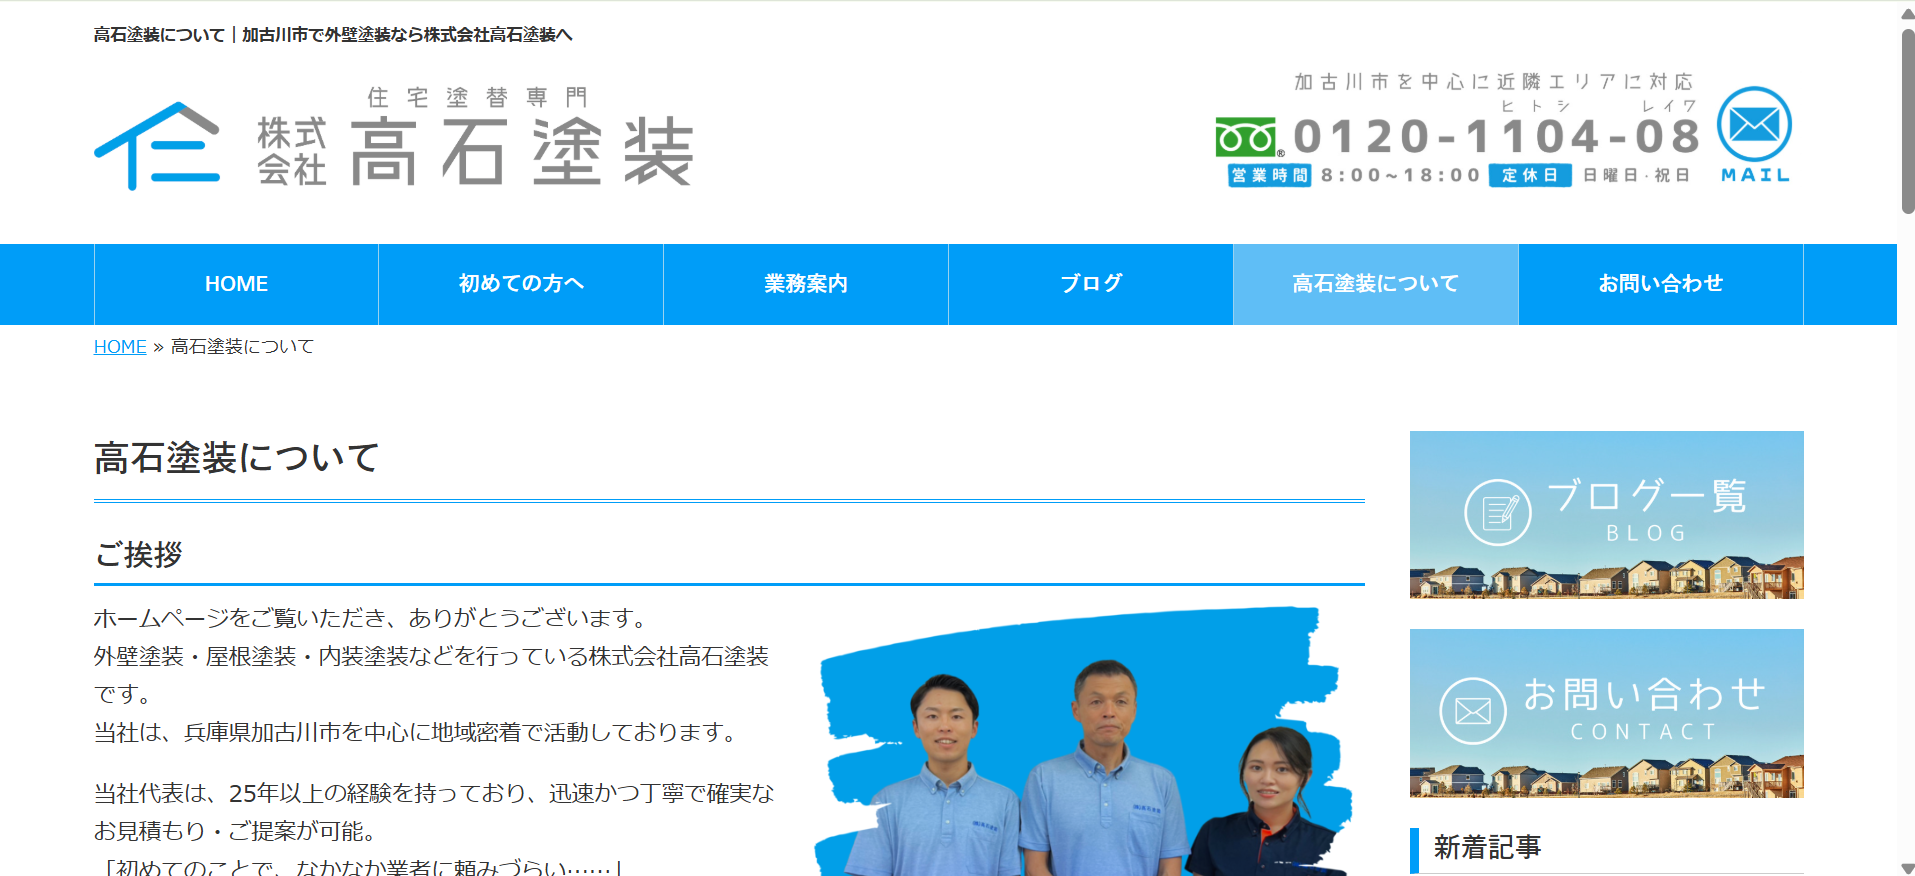This screenshot has width=1915, height=876.
Task: Click the staff photo of three people
Action: [x=1083, y=742]
